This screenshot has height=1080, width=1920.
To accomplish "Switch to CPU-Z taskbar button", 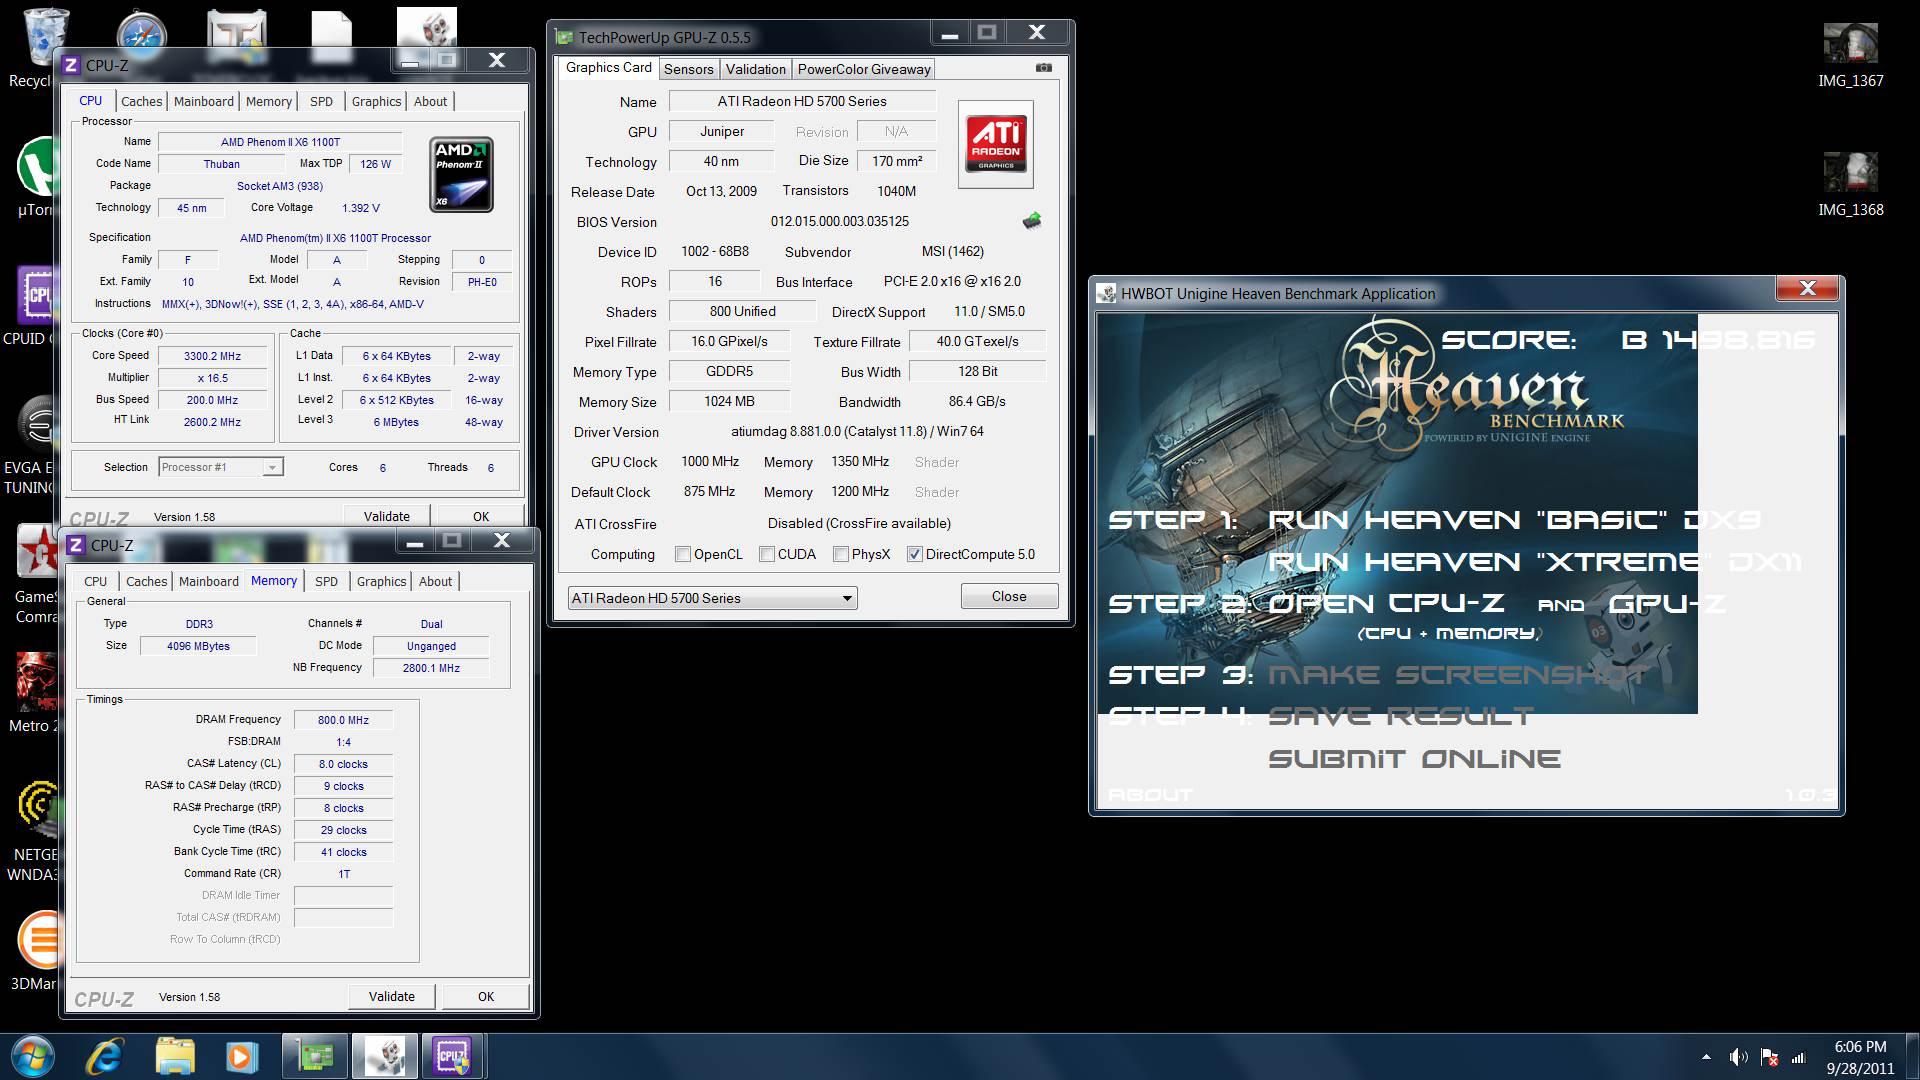I will (452, 1056).
